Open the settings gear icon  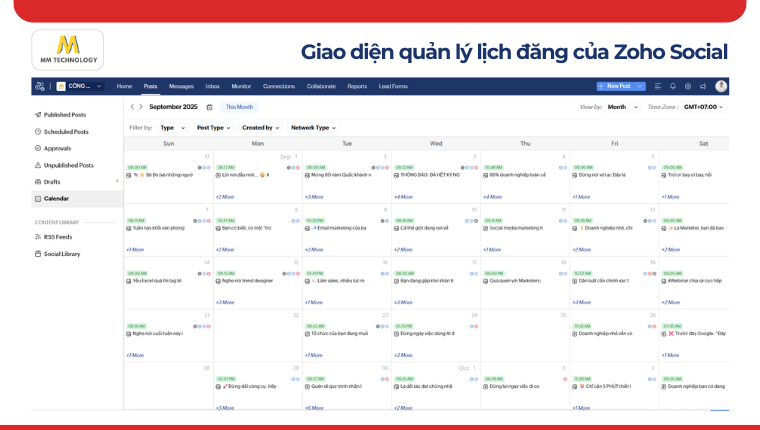[688, 86]
